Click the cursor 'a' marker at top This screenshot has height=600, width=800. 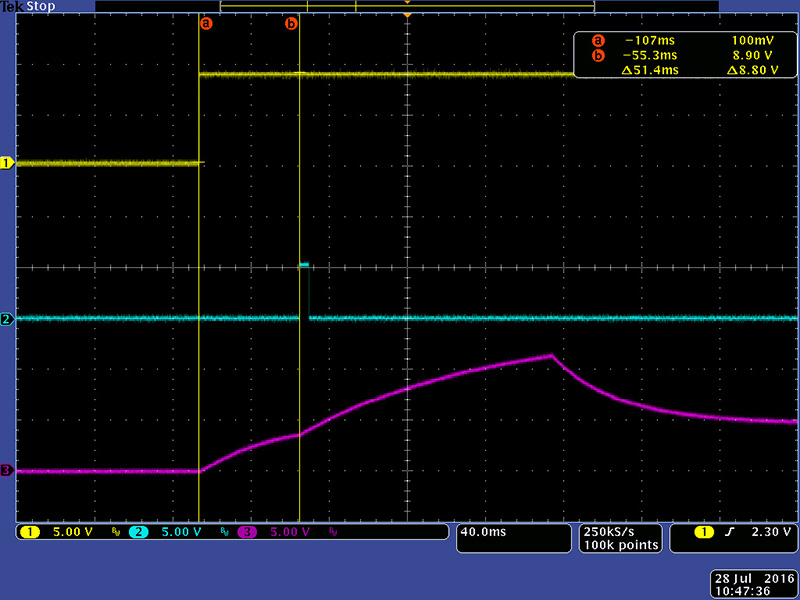coord(207,23)
